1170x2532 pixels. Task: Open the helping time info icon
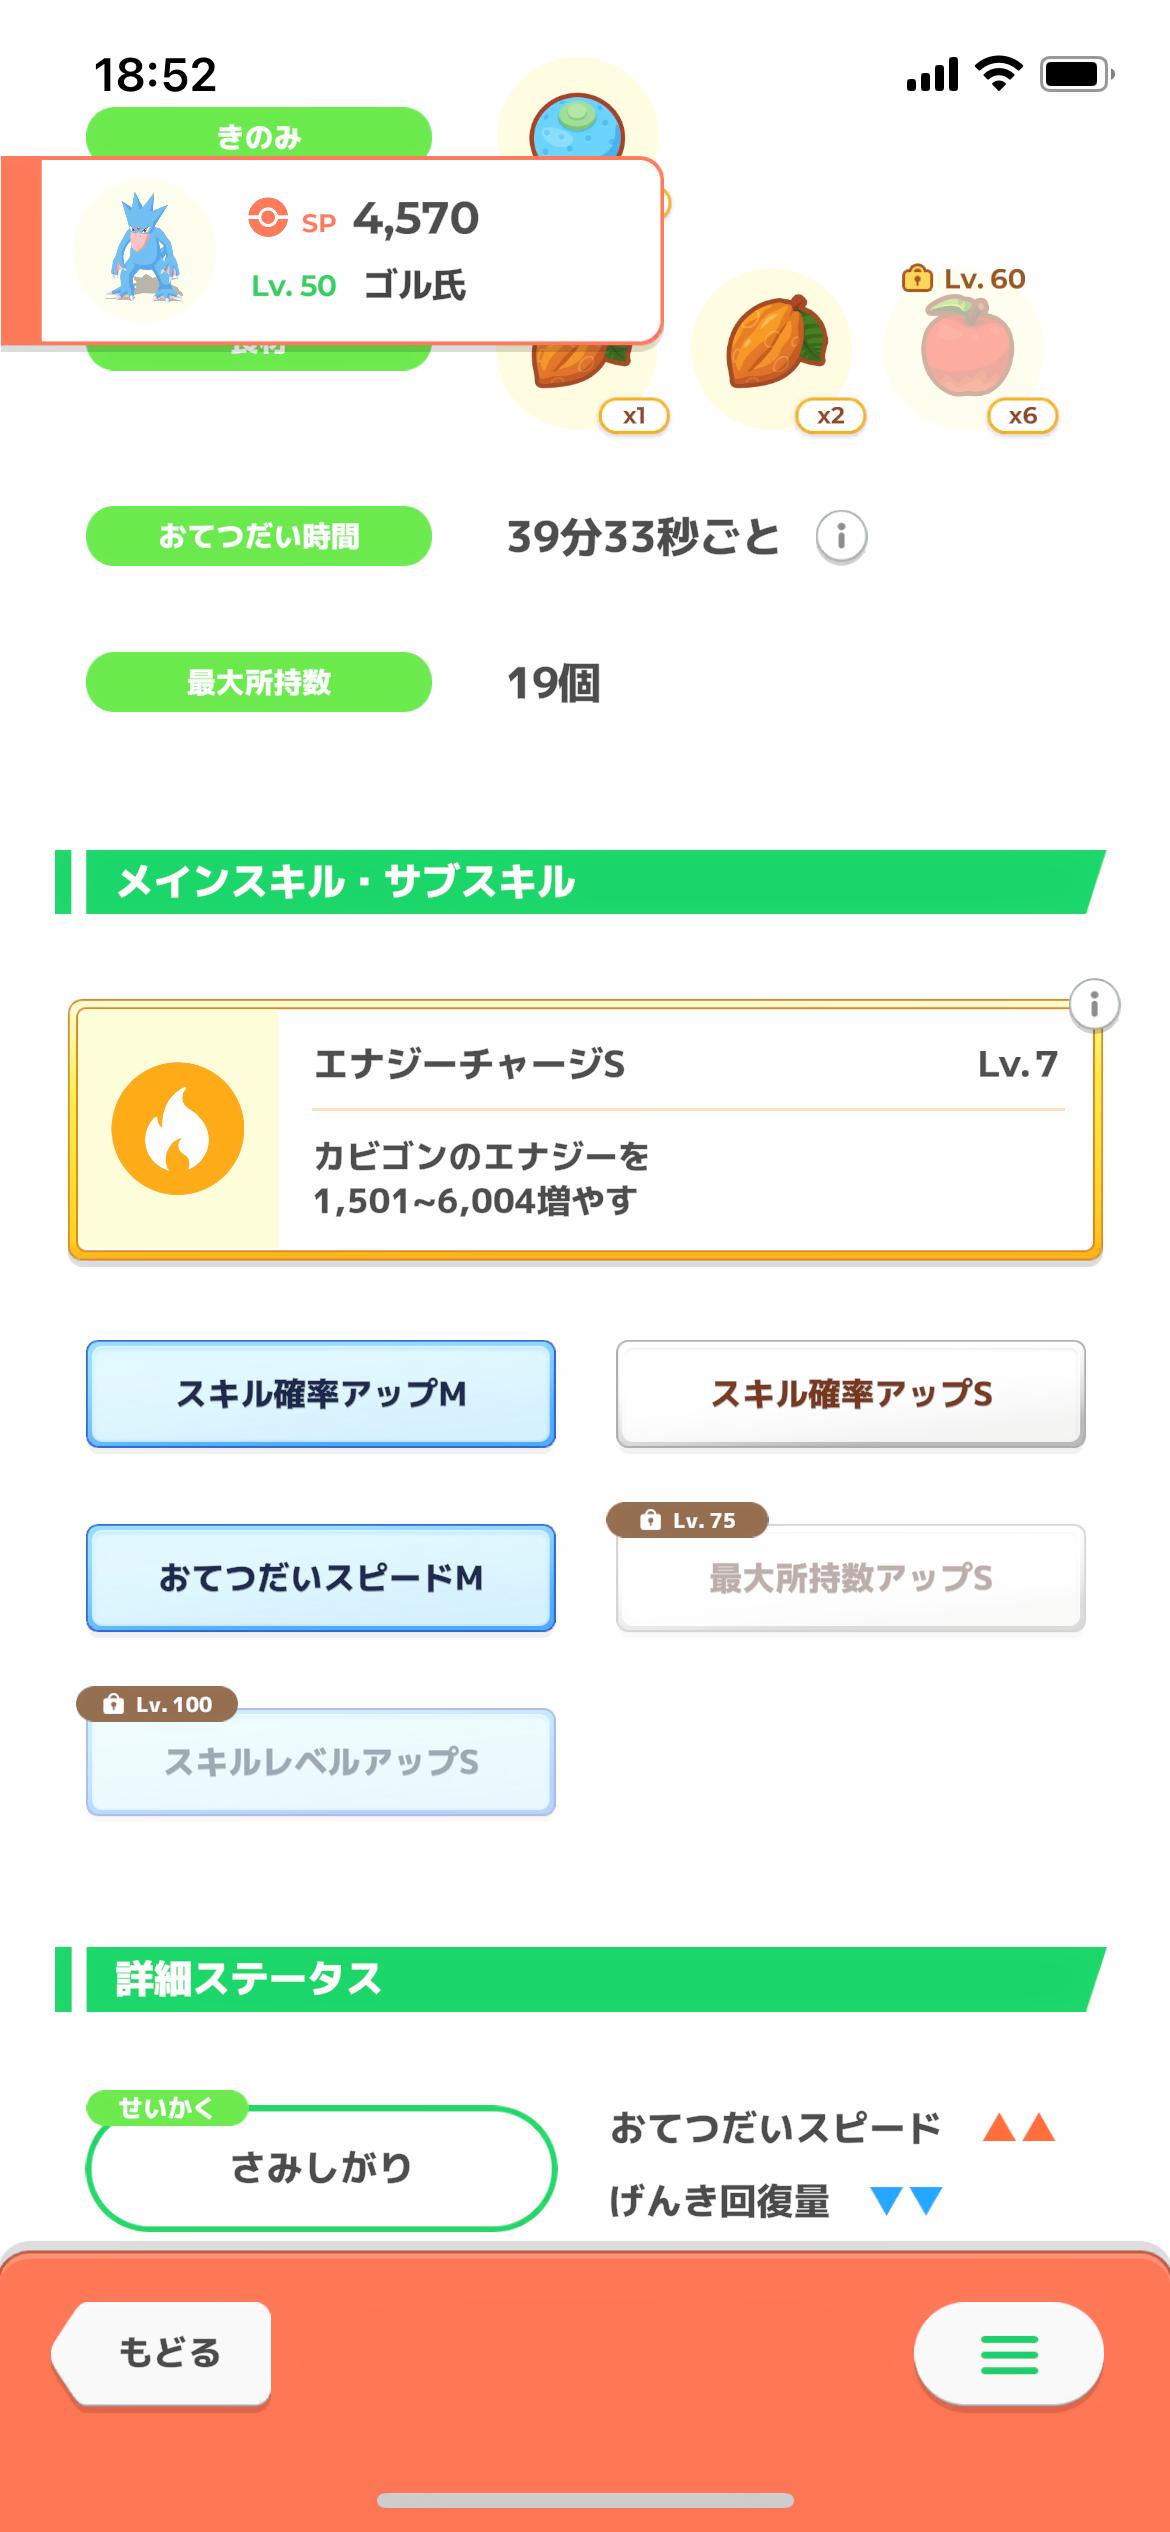(x=841, y=538)
